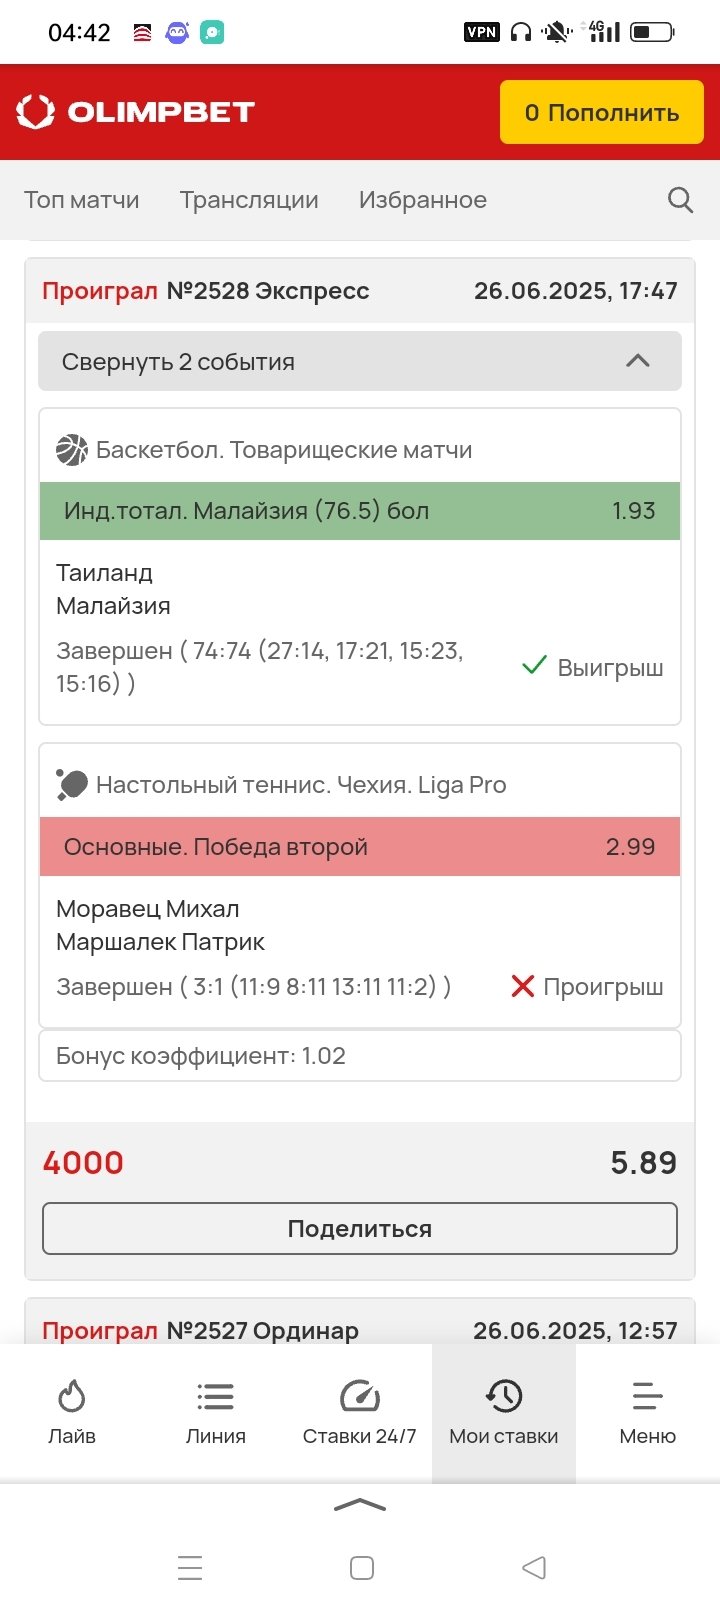720x1612 pixels.
Task: Tap the Поделиться share button
Action: point(360,1228)
